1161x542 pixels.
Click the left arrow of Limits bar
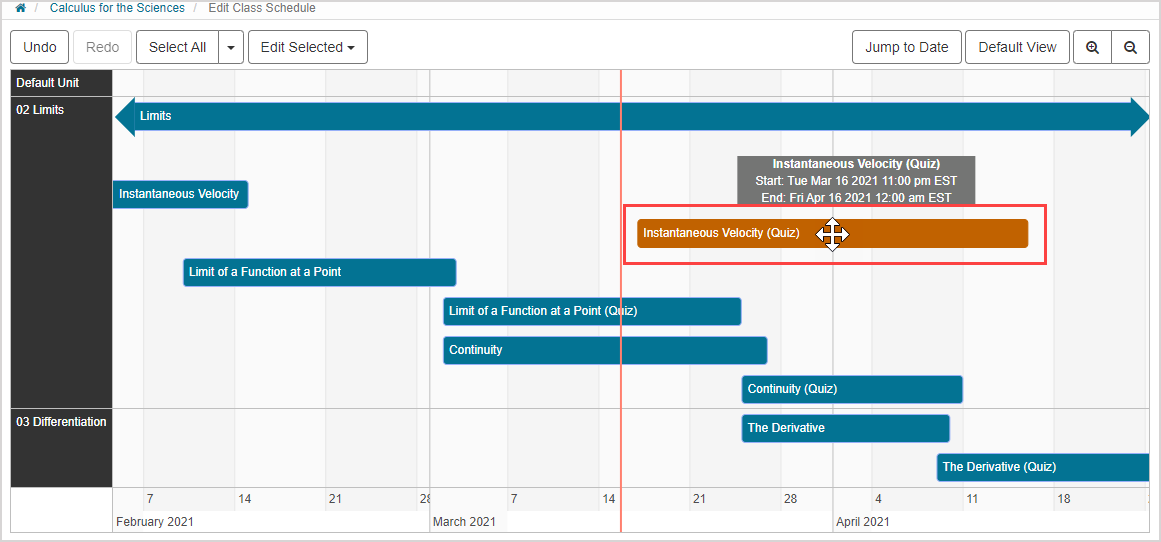click(x=125, y=116)
